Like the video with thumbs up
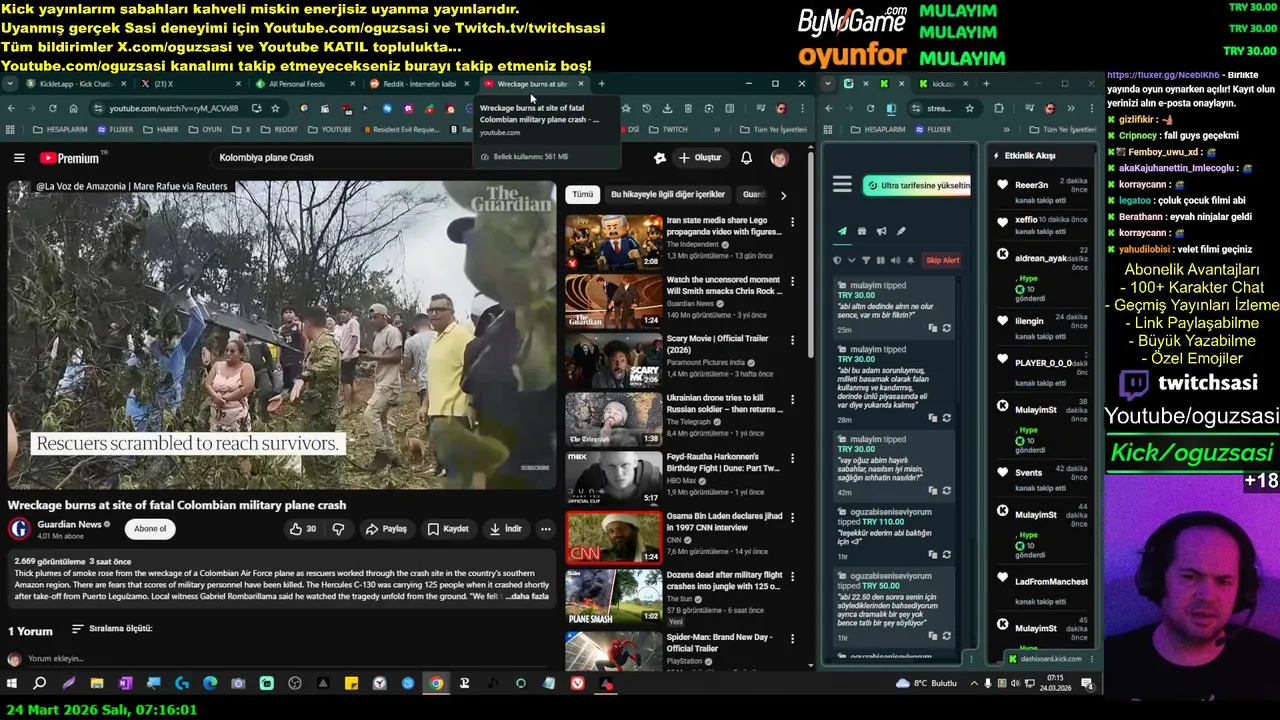The height and width of the screenshot is (720, 1280). click(302, 529)
